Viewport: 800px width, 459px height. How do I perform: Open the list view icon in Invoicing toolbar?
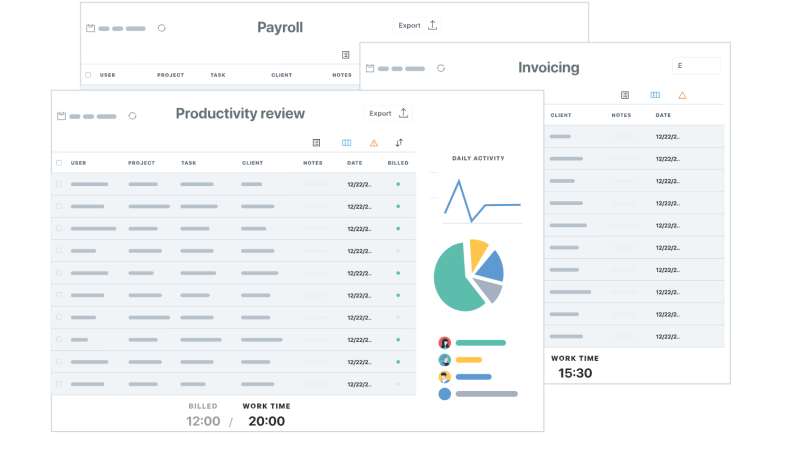click(x=625, y=95)
